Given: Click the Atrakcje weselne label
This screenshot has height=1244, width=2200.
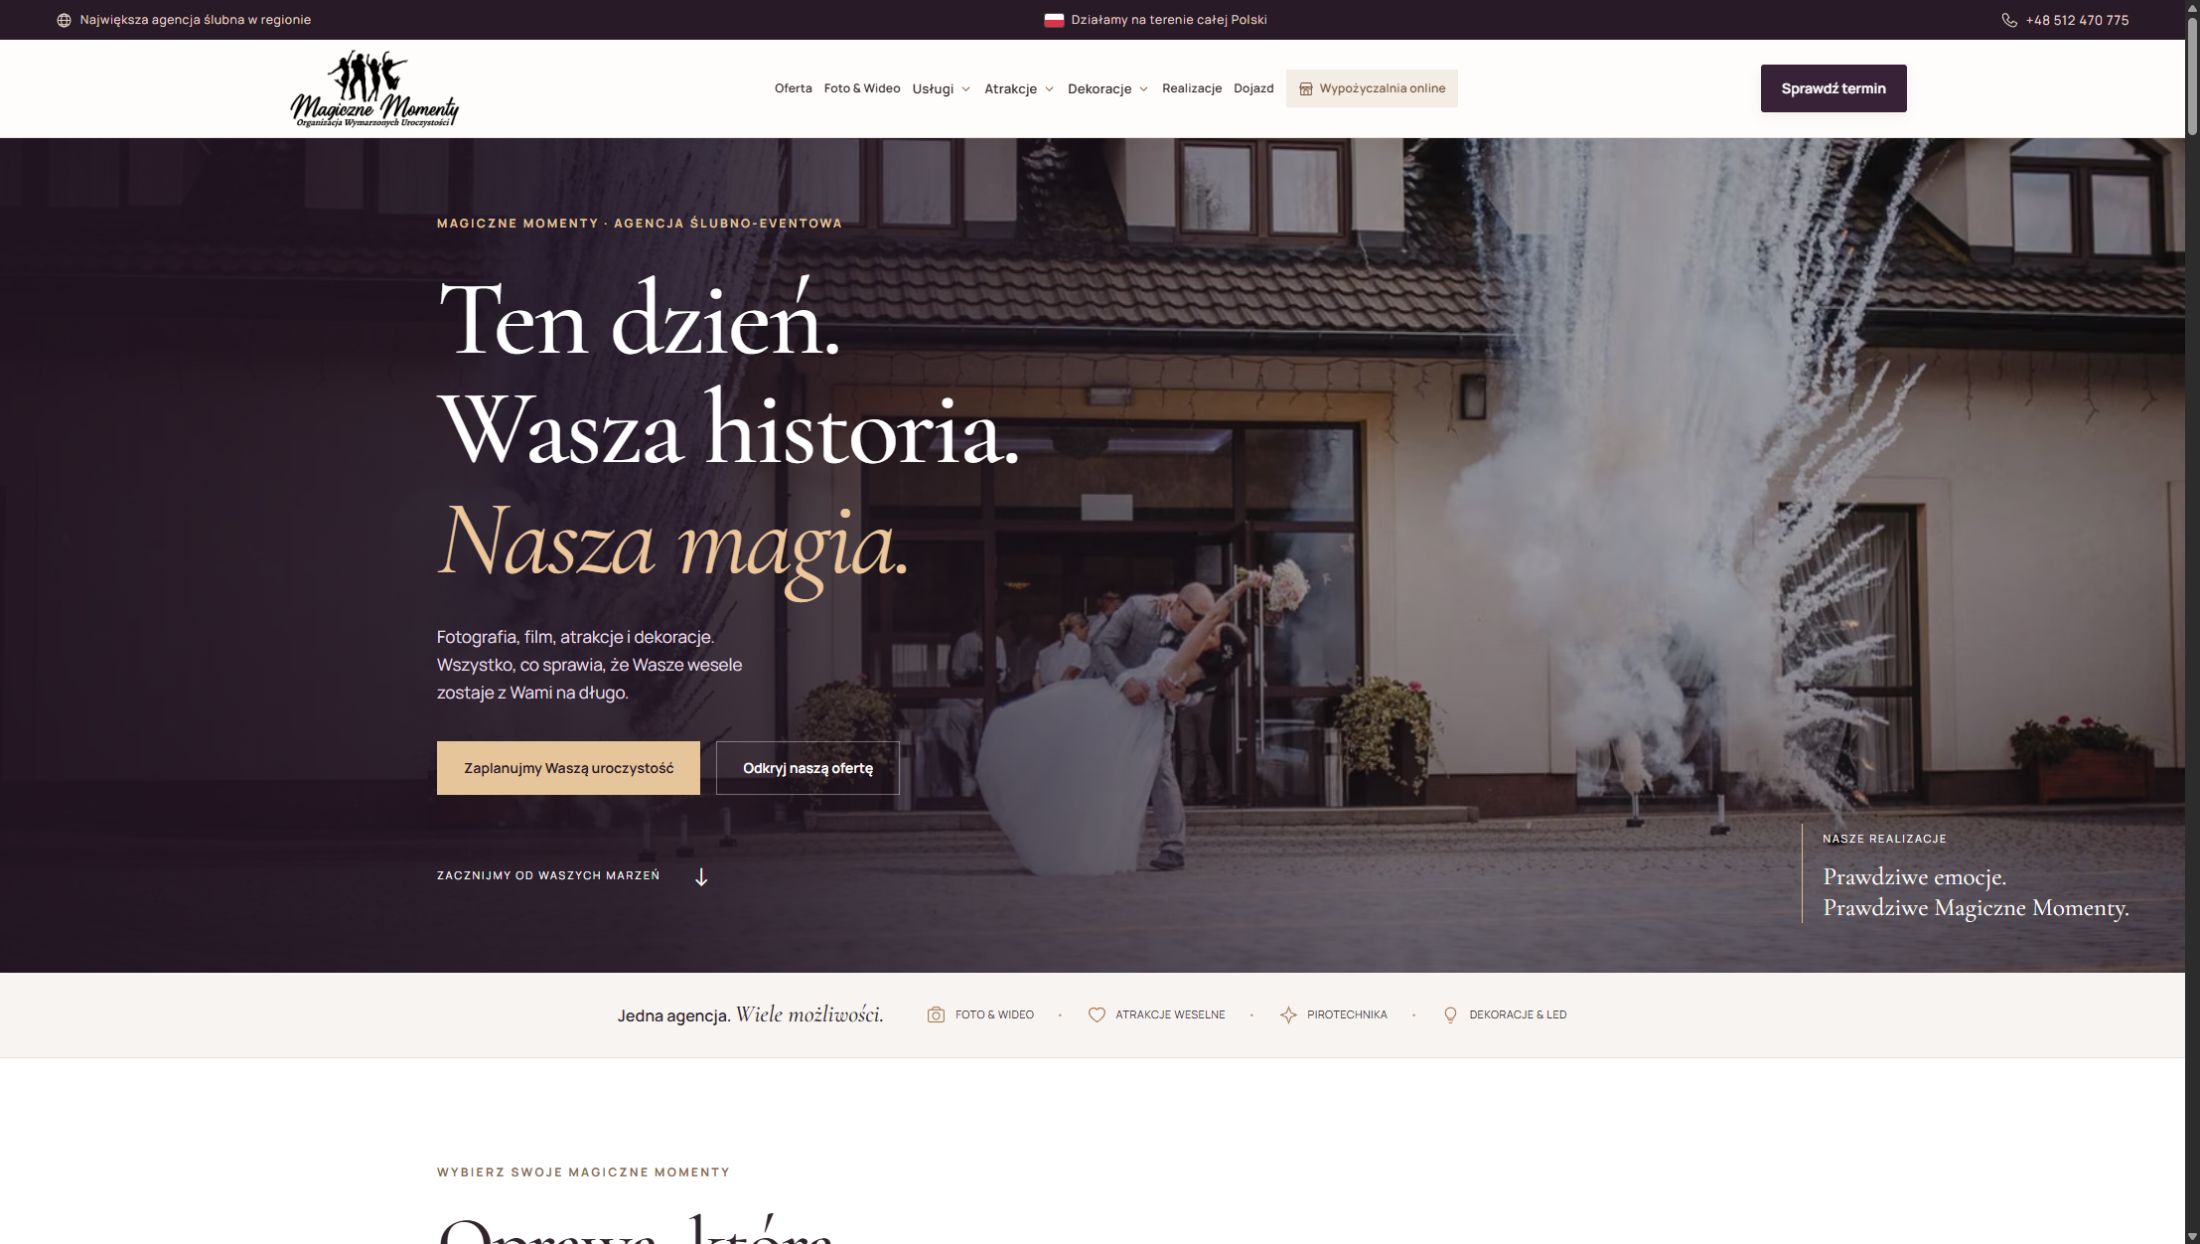Looking at the screenshot, I should tap(1170, 1015).
